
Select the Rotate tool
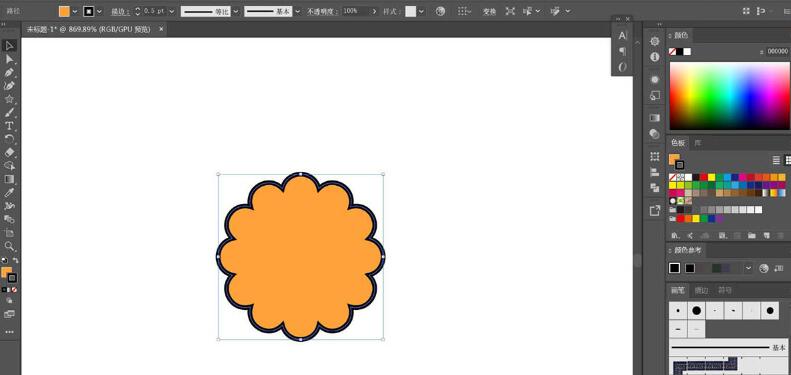pos(9,139)
